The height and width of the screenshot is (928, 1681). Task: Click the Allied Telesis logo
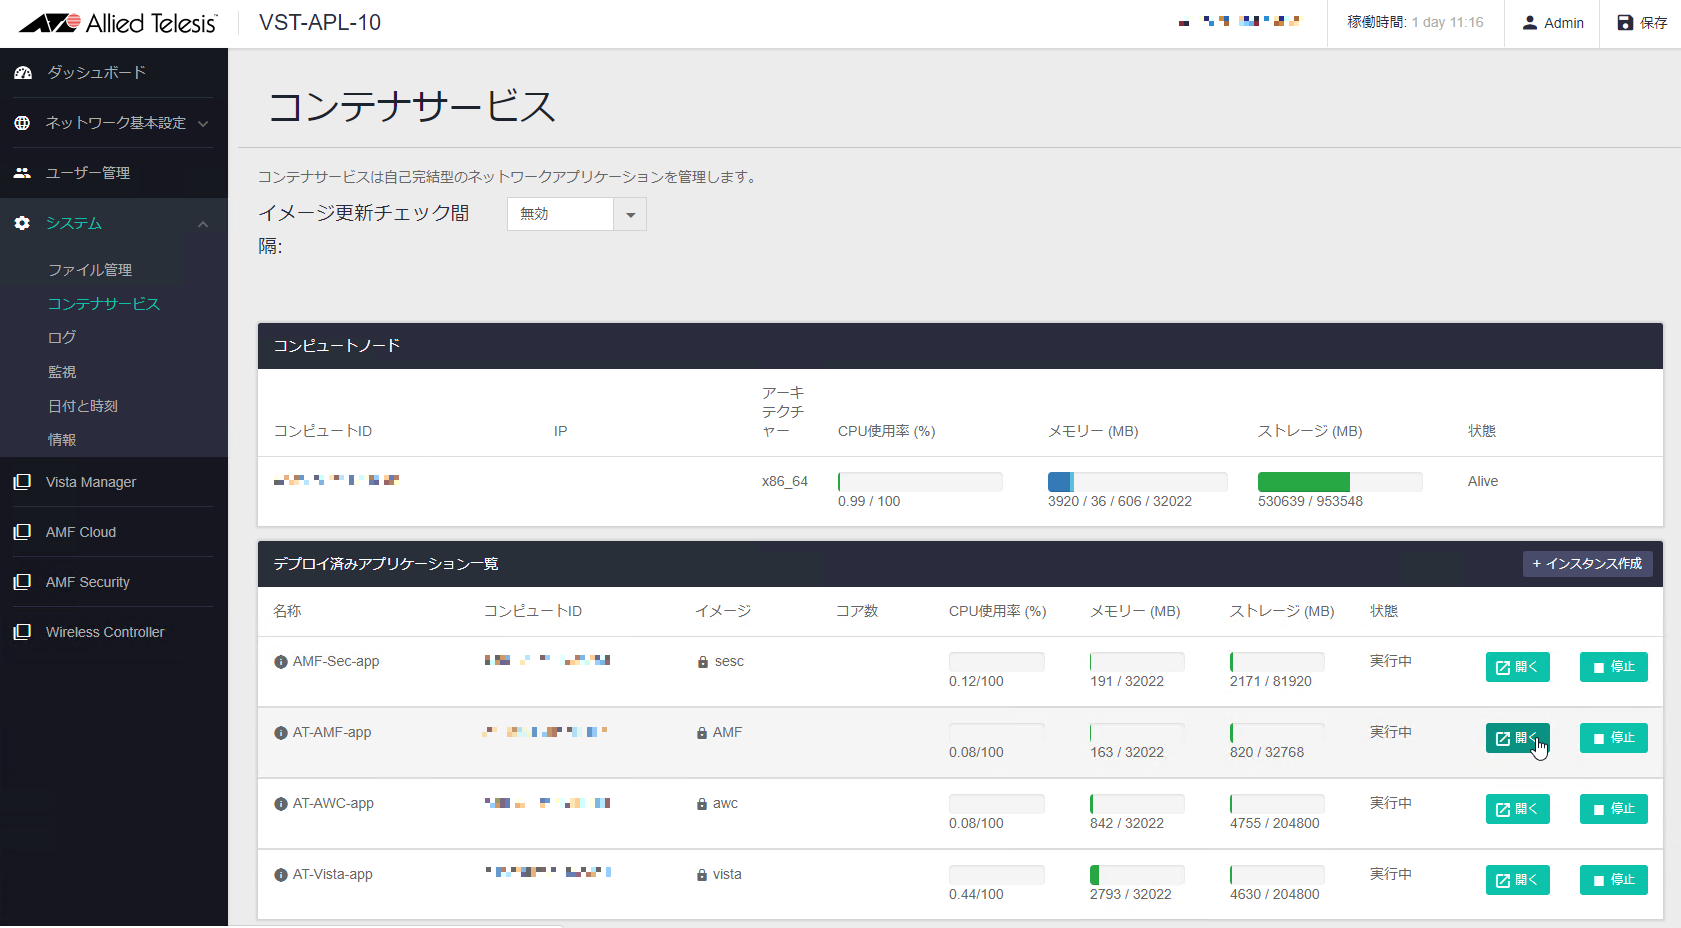(118, 23)
